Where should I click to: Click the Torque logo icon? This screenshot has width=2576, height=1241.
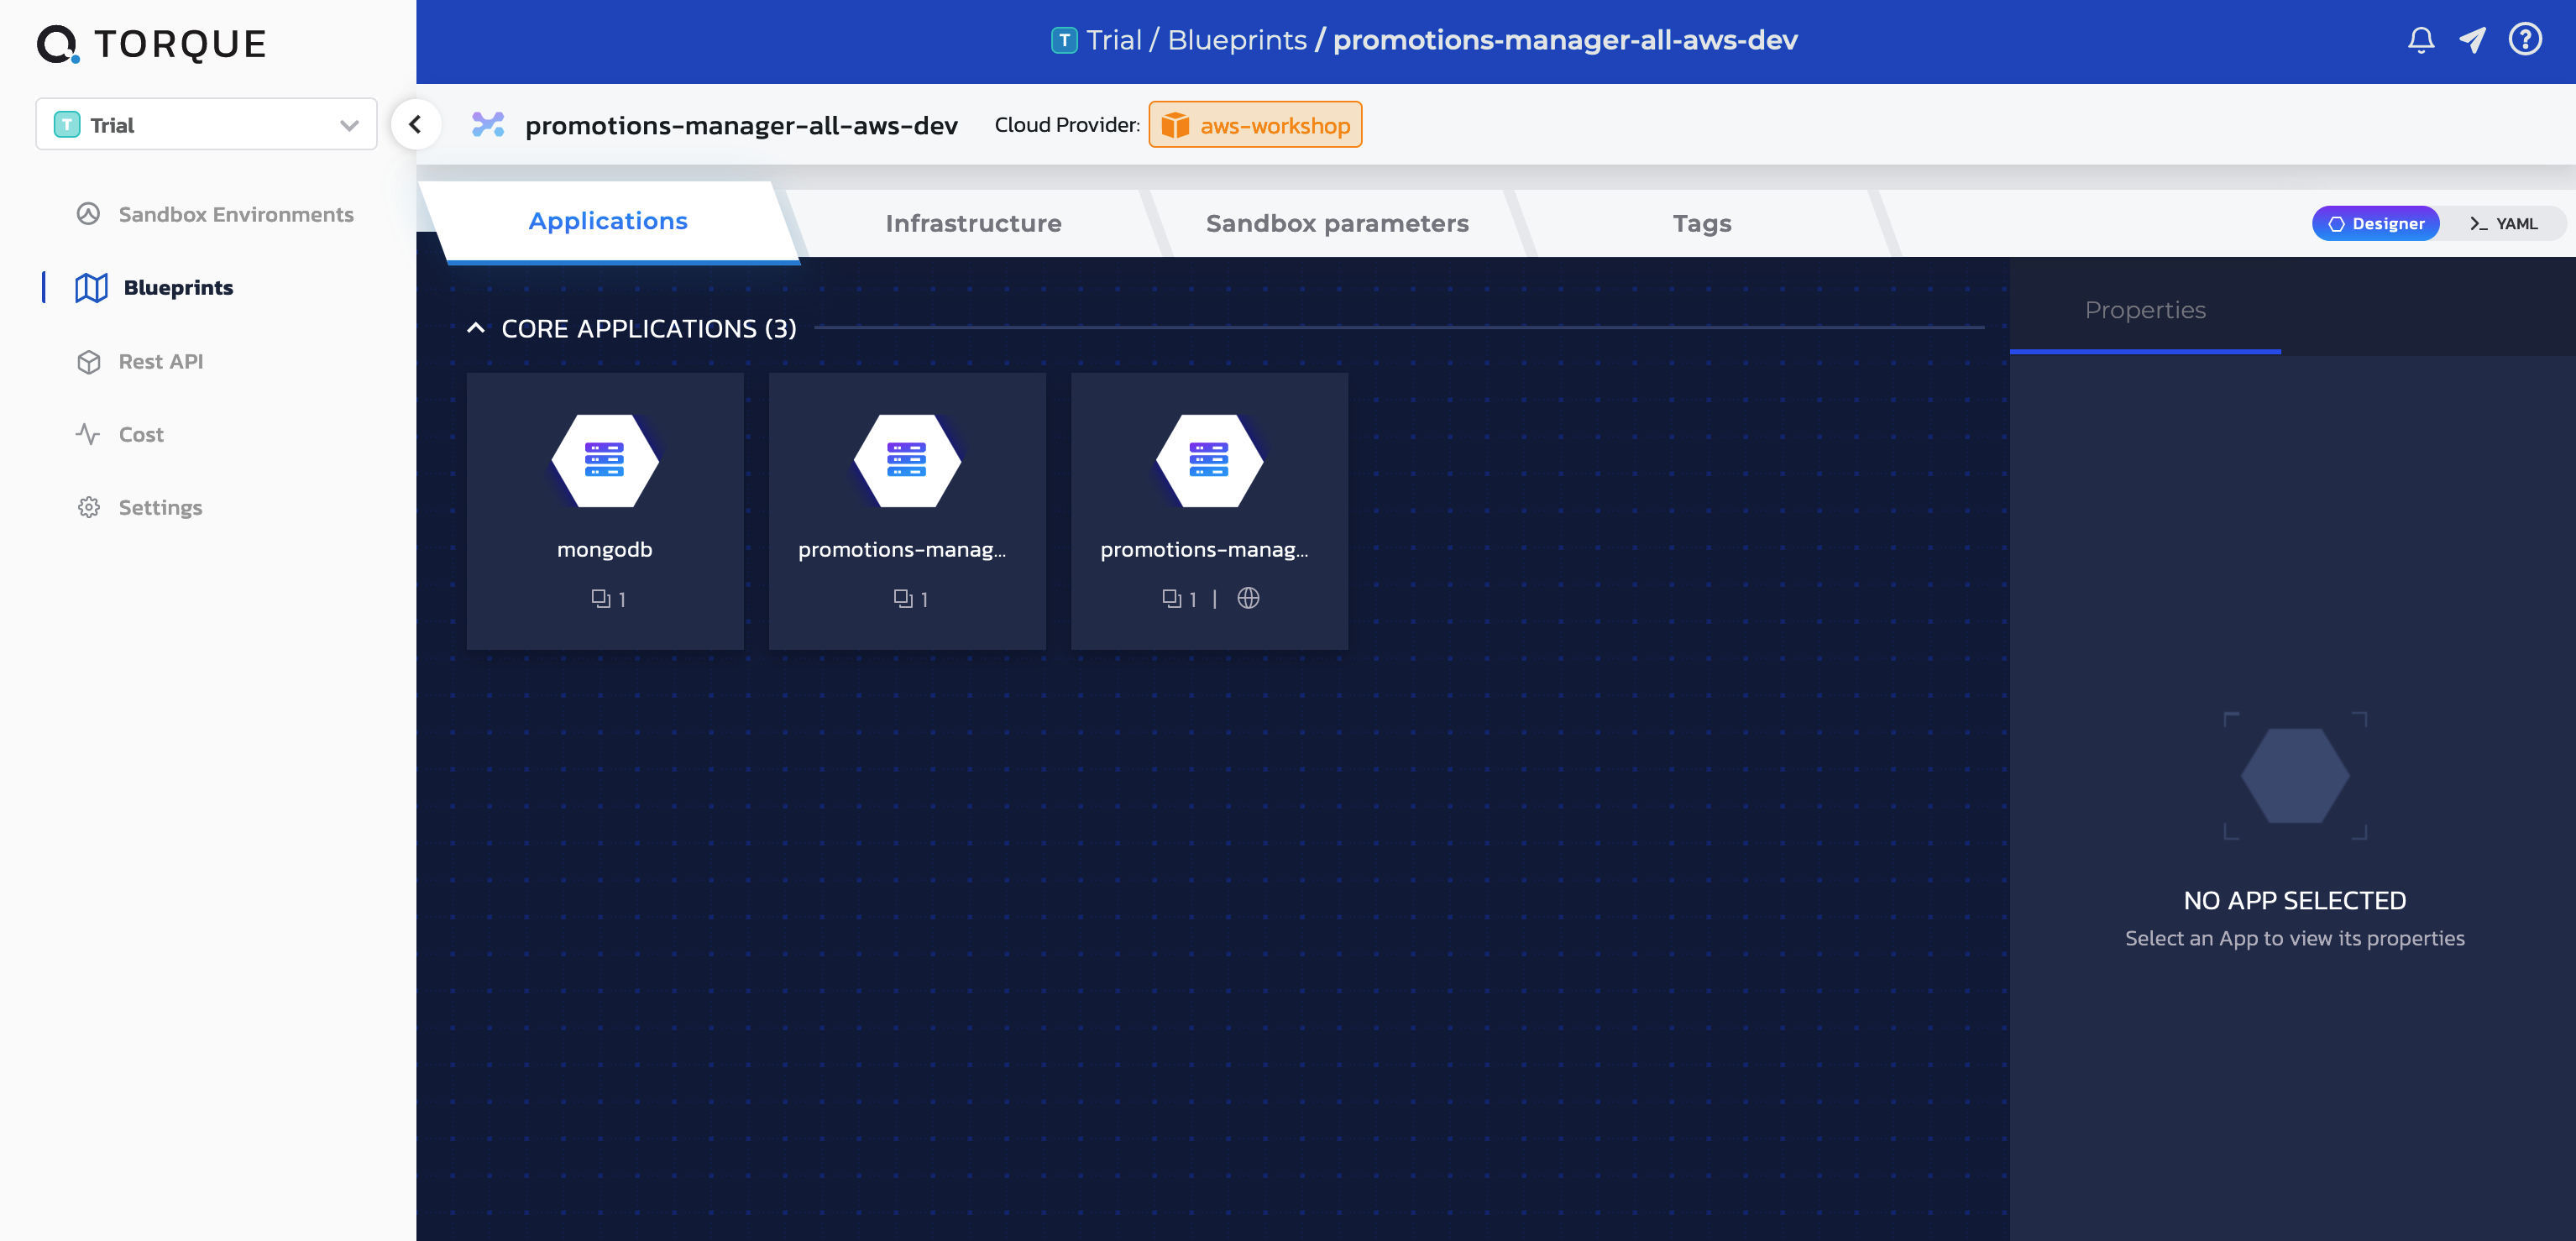[x=58, y=44]
